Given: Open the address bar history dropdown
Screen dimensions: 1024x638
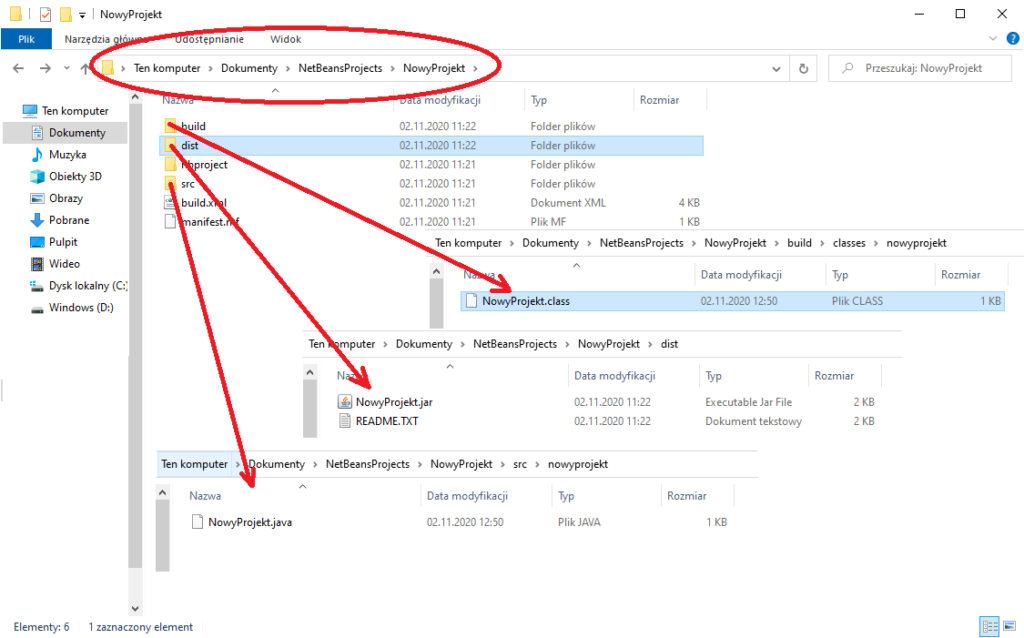Looking at the screenshot, I should (x=777, y=68).
